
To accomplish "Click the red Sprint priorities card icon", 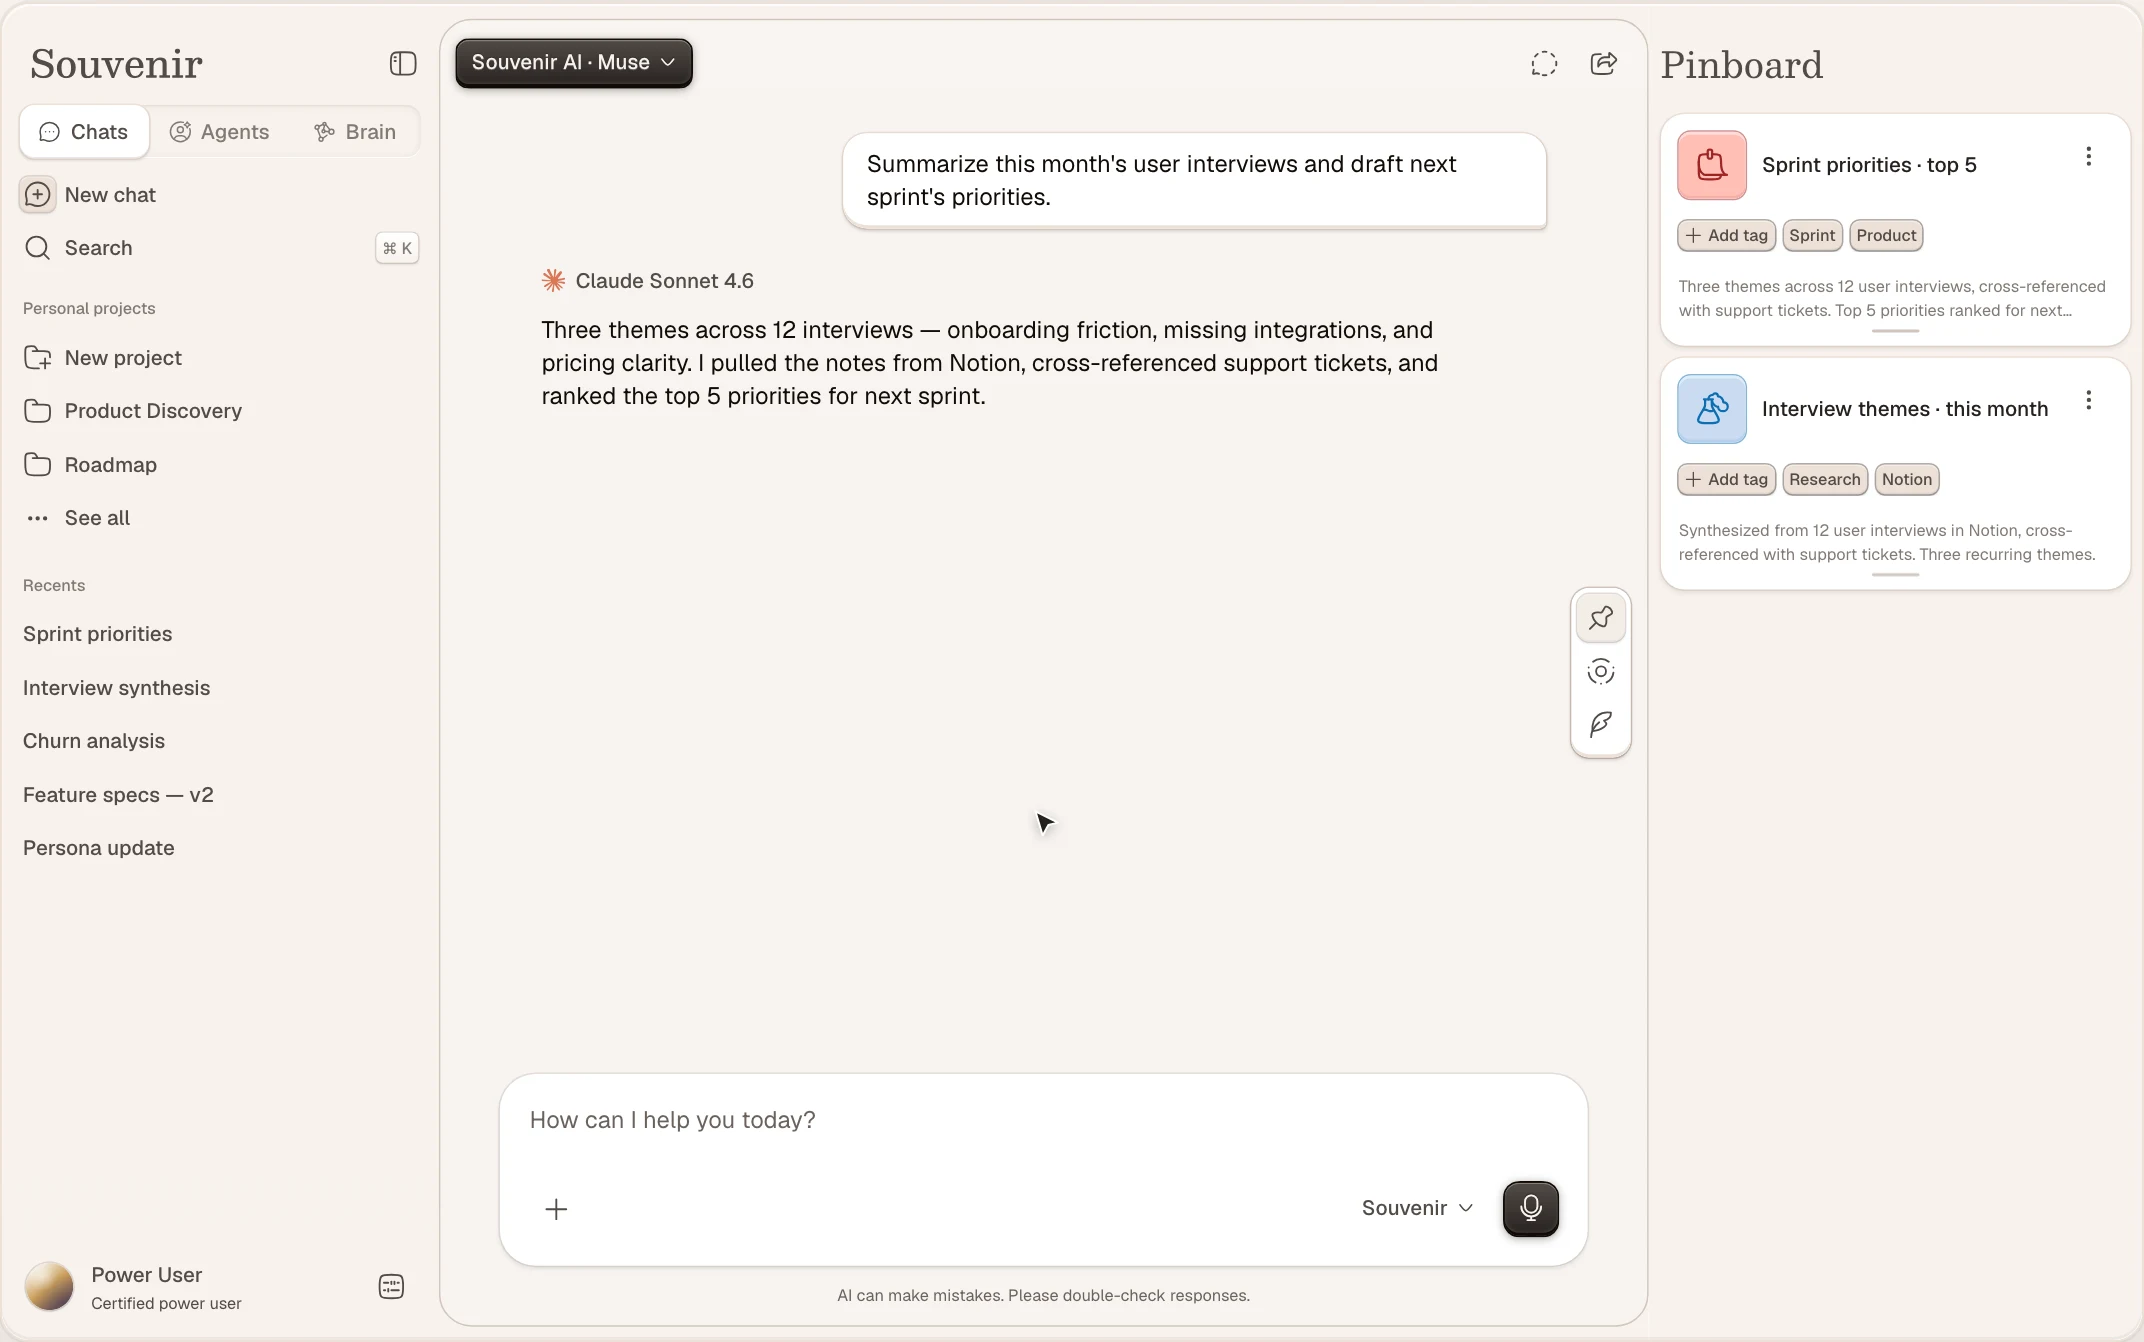I will click(x=1712, y=165).
